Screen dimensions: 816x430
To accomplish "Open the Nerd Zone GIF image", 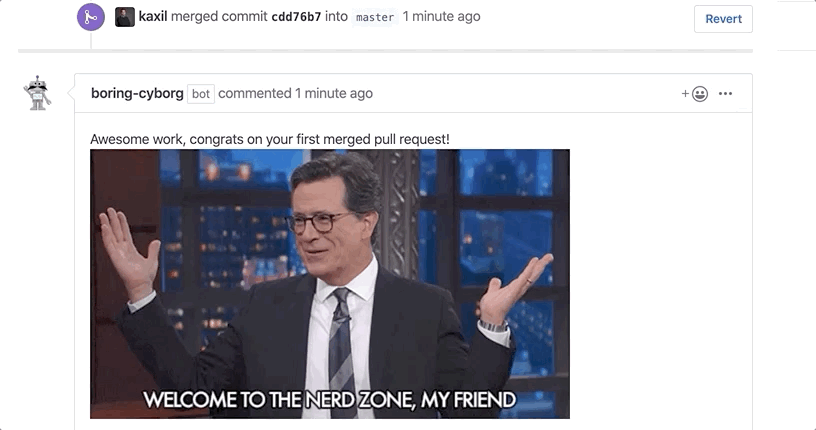I will [330, 284].
